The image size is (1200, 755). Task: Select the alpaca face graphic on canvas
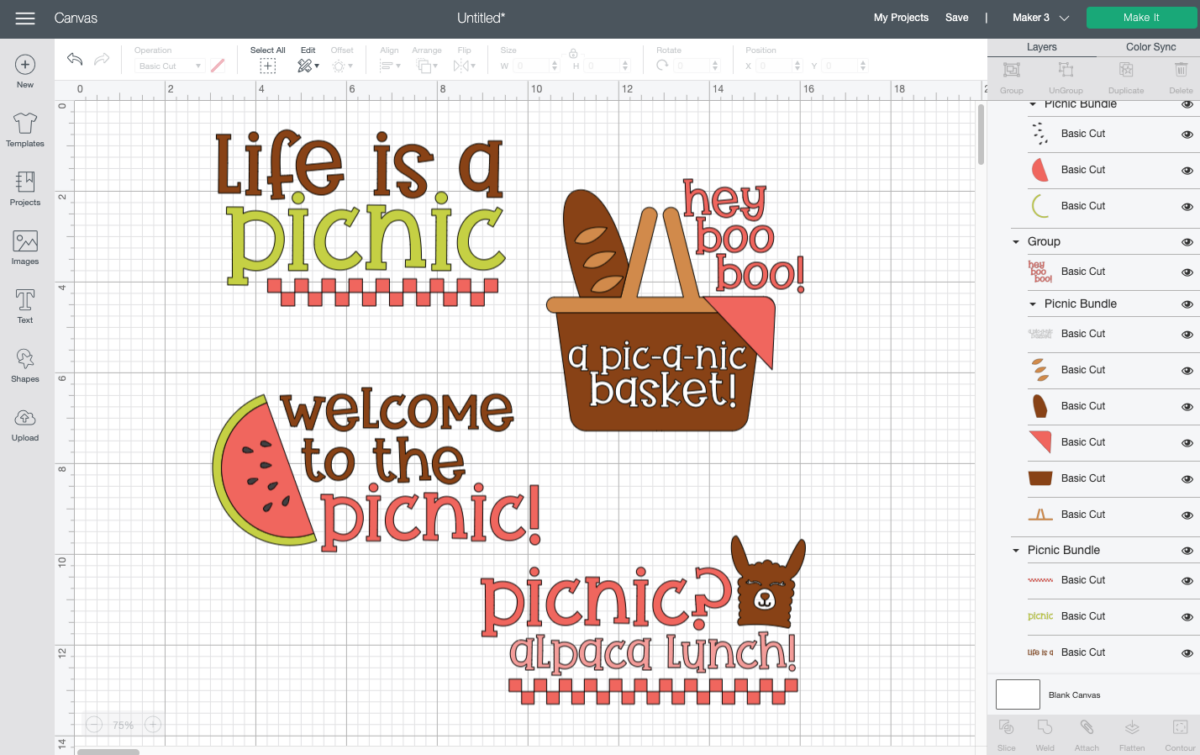(768, 582)
